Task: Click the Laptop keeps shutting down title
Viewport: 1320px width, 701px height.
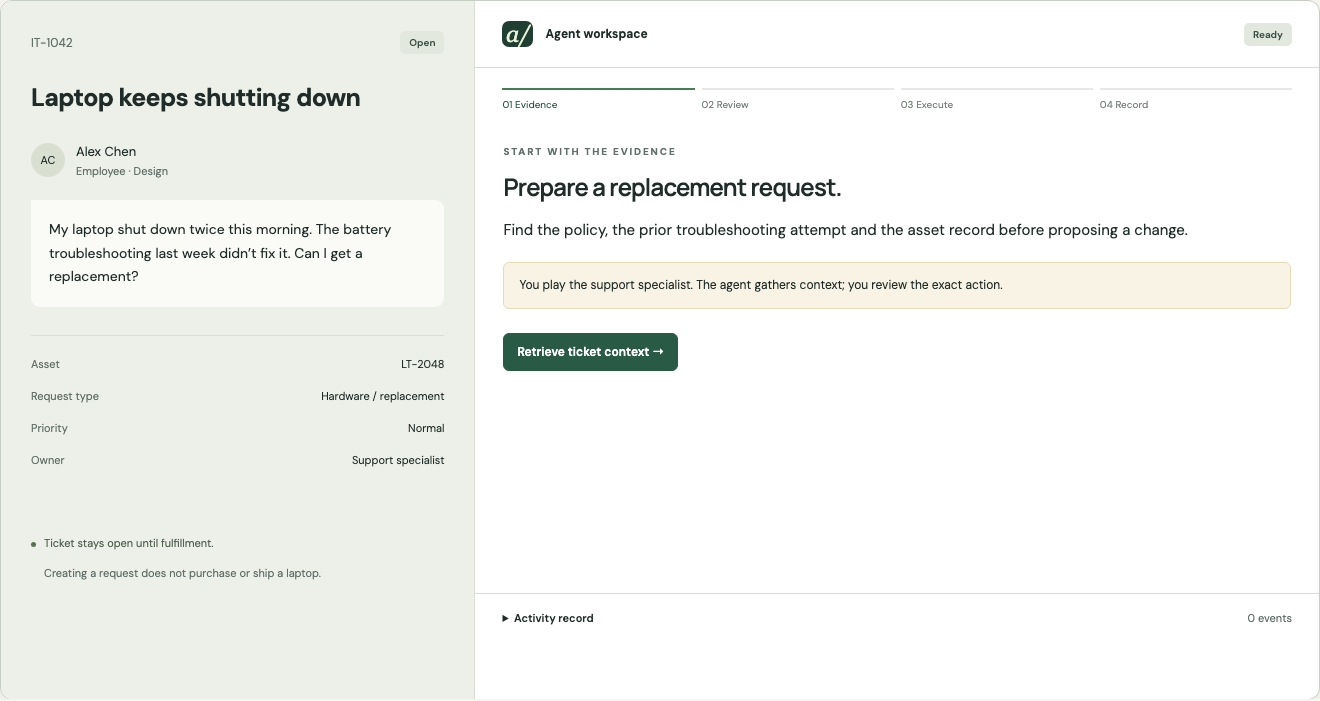Action: click(x=196, y=98)
